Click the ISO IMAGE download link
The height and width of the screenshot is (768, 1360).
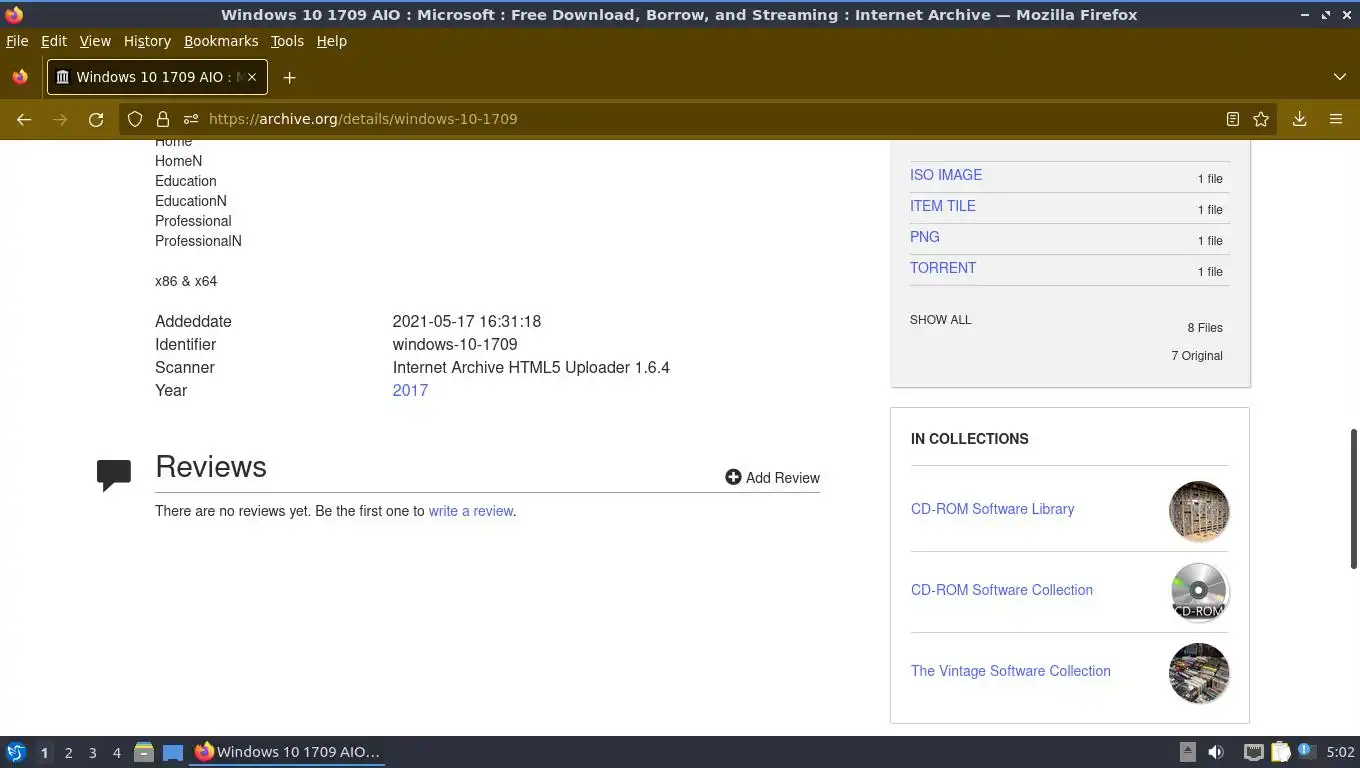point(946,175)
